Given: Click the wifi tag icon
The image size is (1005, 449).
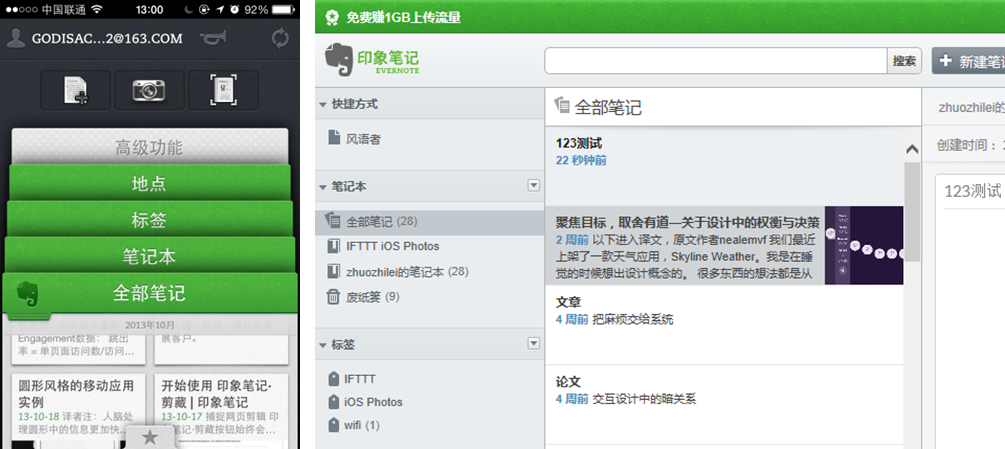Looking at the screenshot, I should pyautogui.click(x=333, y=425).
